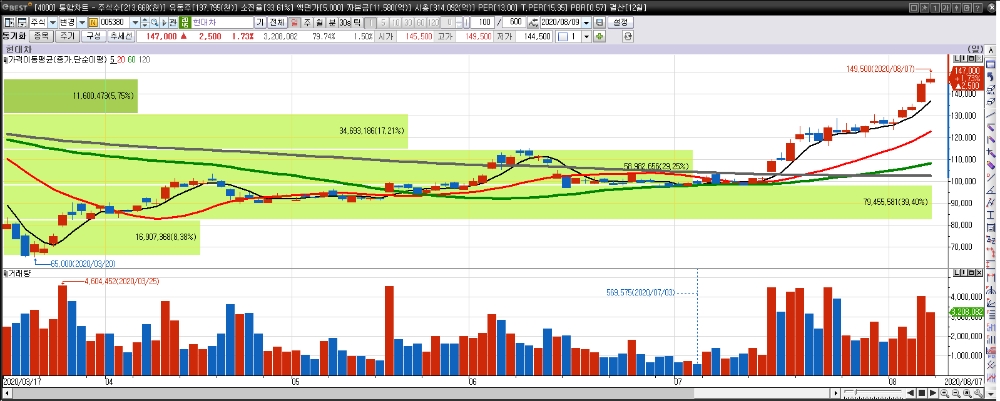This screenshot has width=1000, height=401.
Task: Open 설정 settings button
Action: 620,22
